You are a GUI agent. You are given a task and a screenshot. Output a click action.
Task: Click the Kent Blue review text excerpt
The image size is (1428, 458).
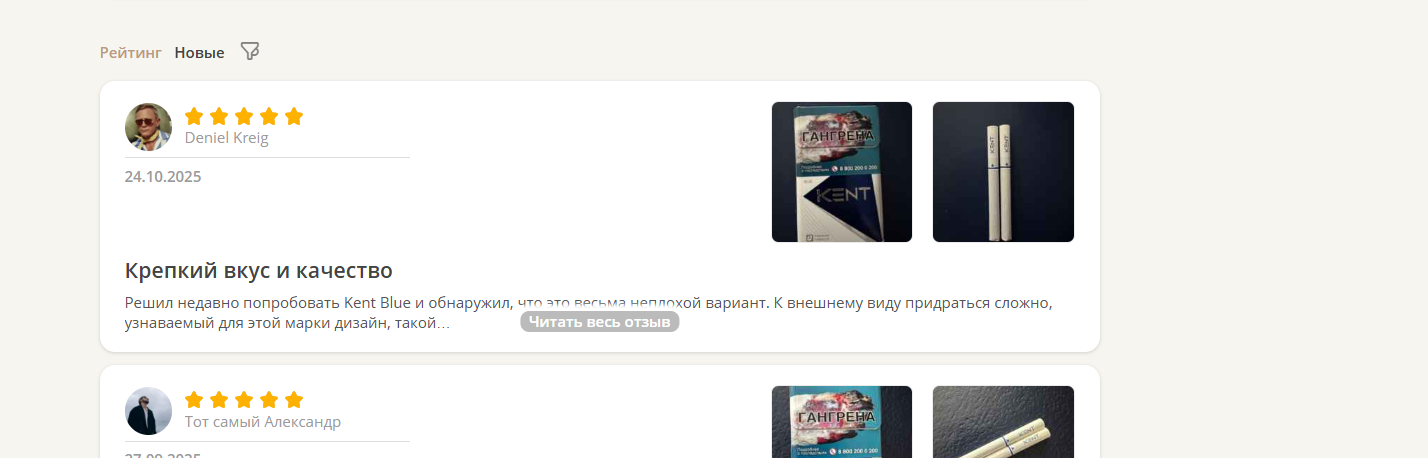click(589, 312)
